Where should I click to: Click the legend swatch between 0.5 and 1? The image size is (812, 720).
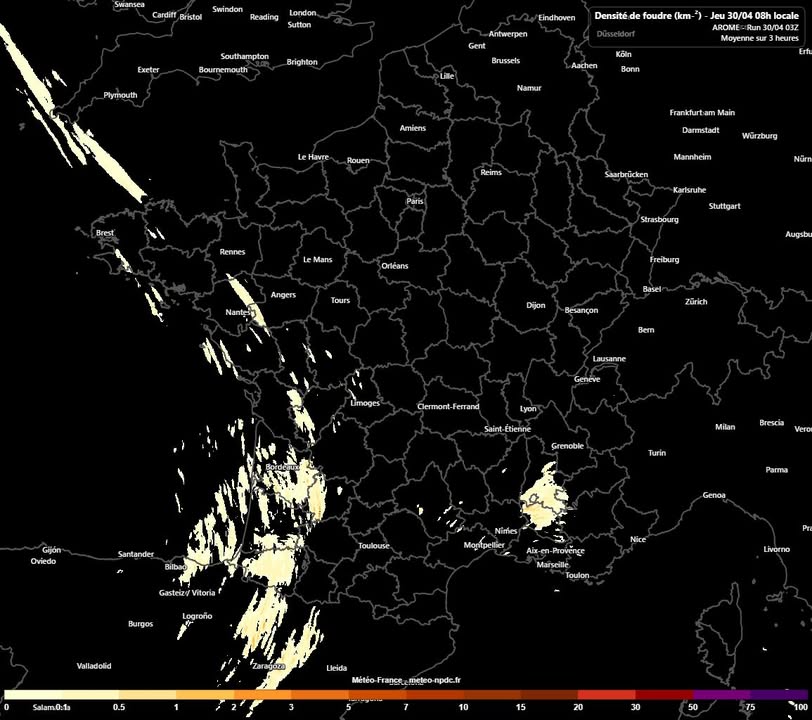(x=147, y=693)
